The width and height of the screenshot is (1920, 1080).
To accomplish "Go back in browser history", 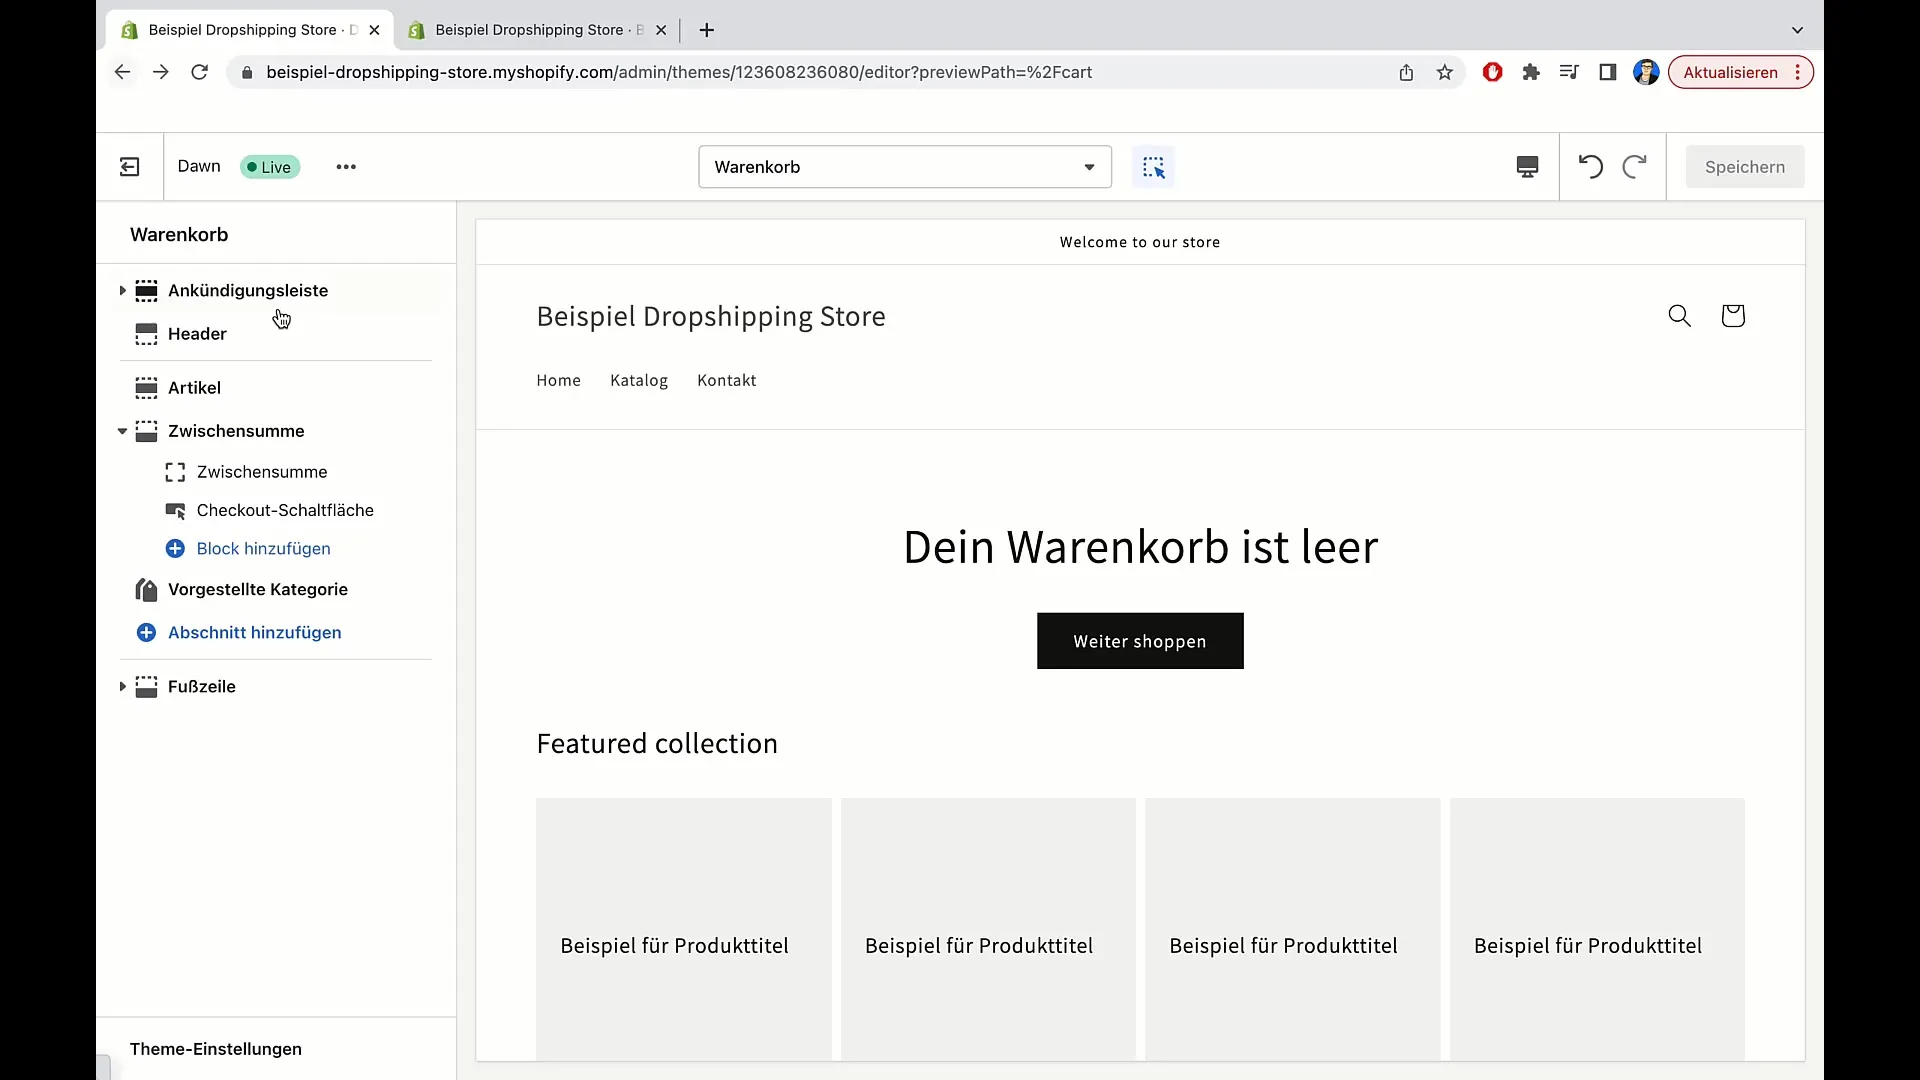I will point(122,72).
